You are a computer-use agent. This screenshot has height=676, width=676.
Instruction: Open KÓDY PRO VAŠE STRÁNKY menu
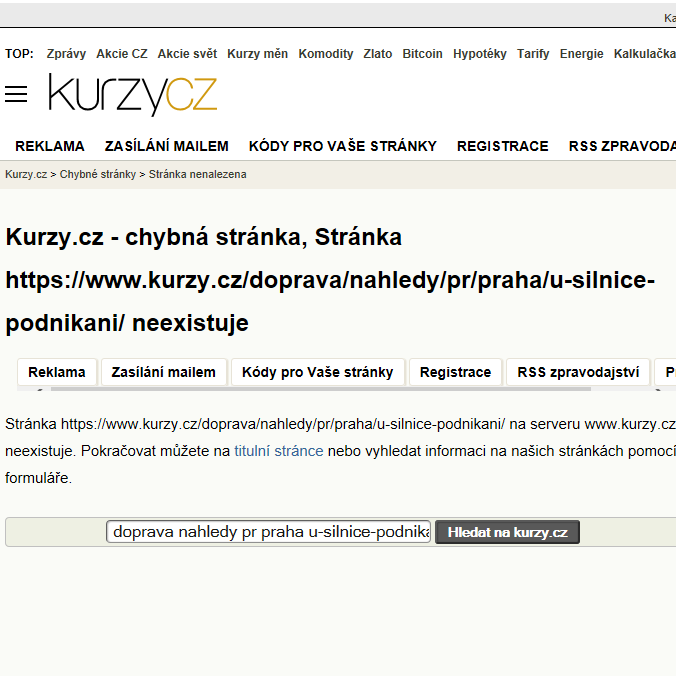(343, 146)
